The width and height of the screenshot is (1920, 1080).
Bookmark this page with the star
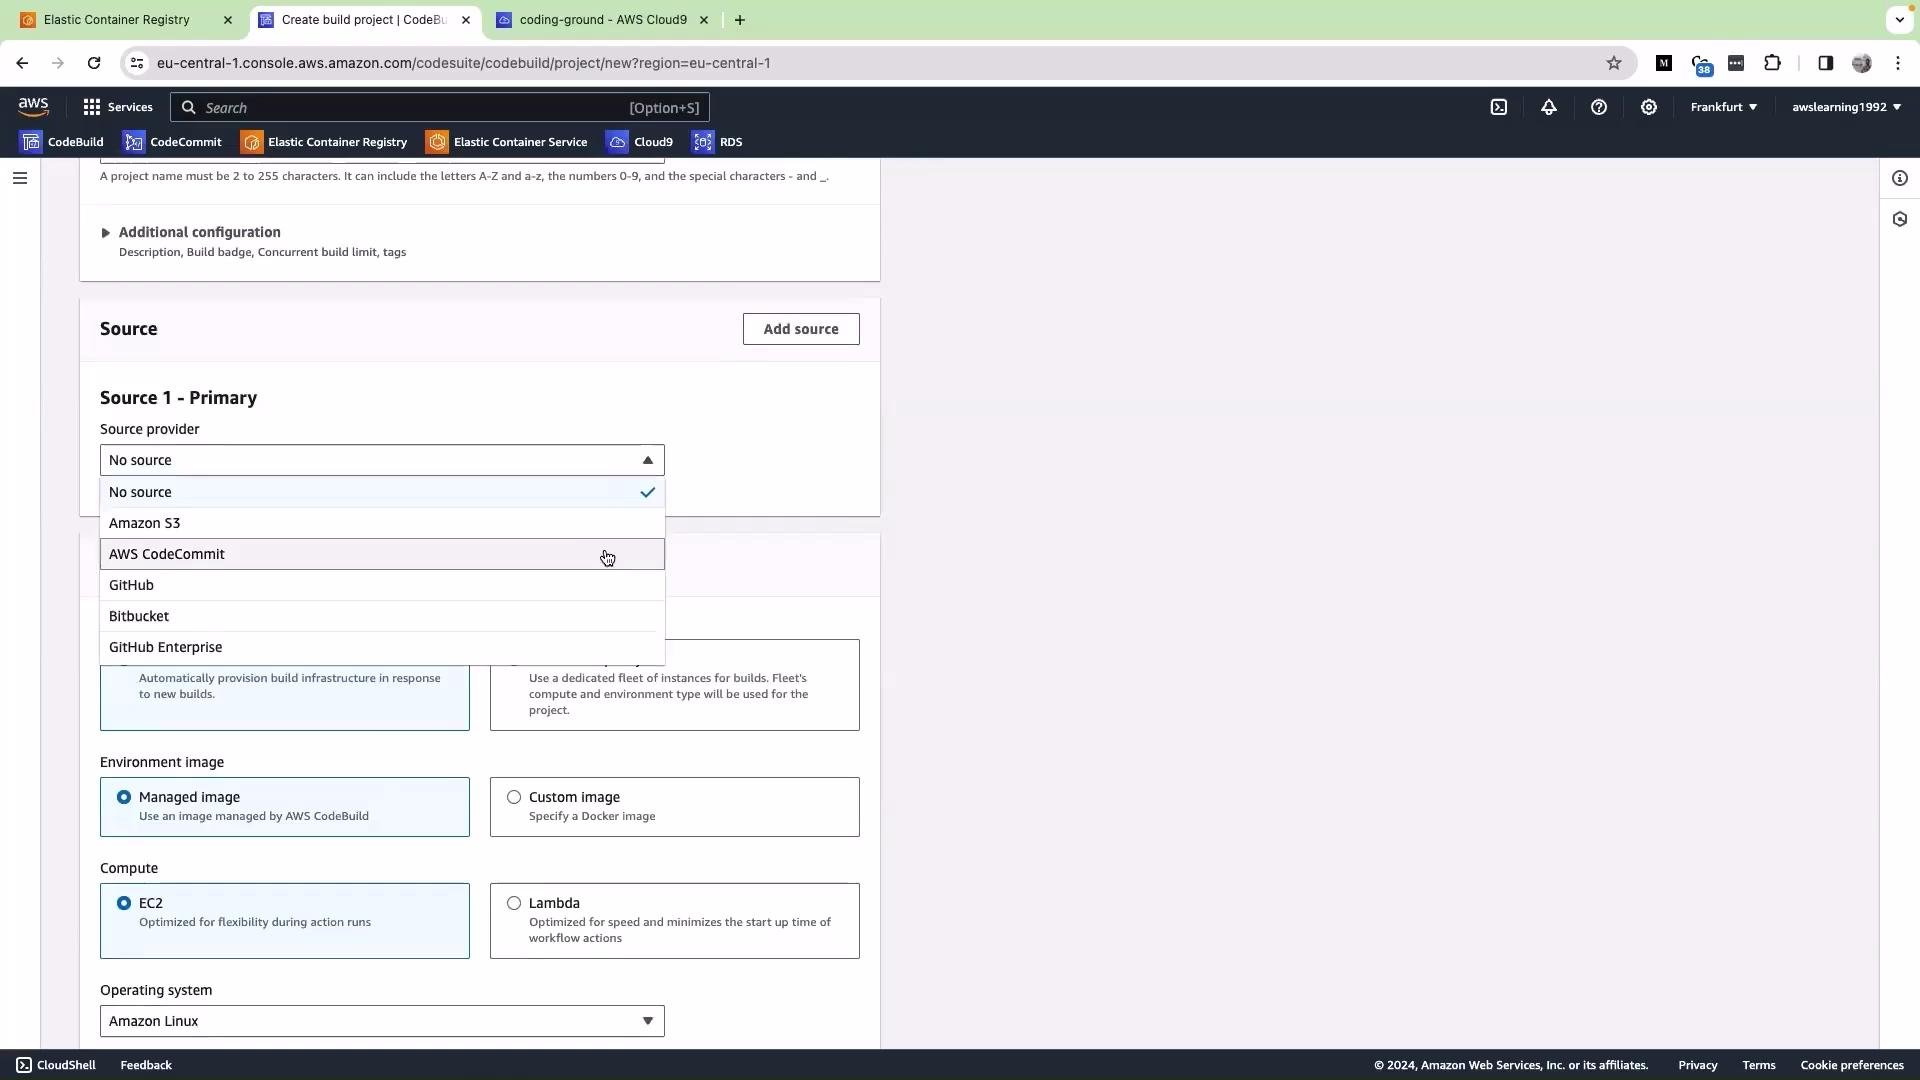(x=1614, y=63)
